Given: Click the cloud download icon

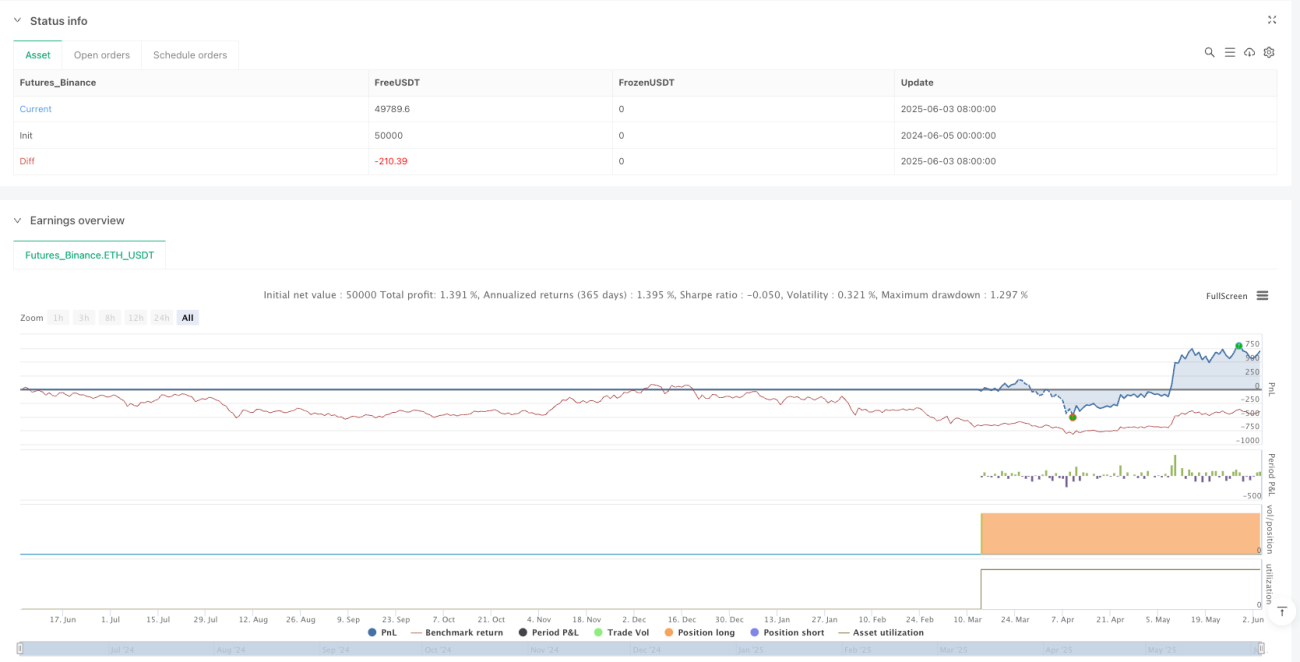Looking at the screenshot, I should [x=1249, y=52].
